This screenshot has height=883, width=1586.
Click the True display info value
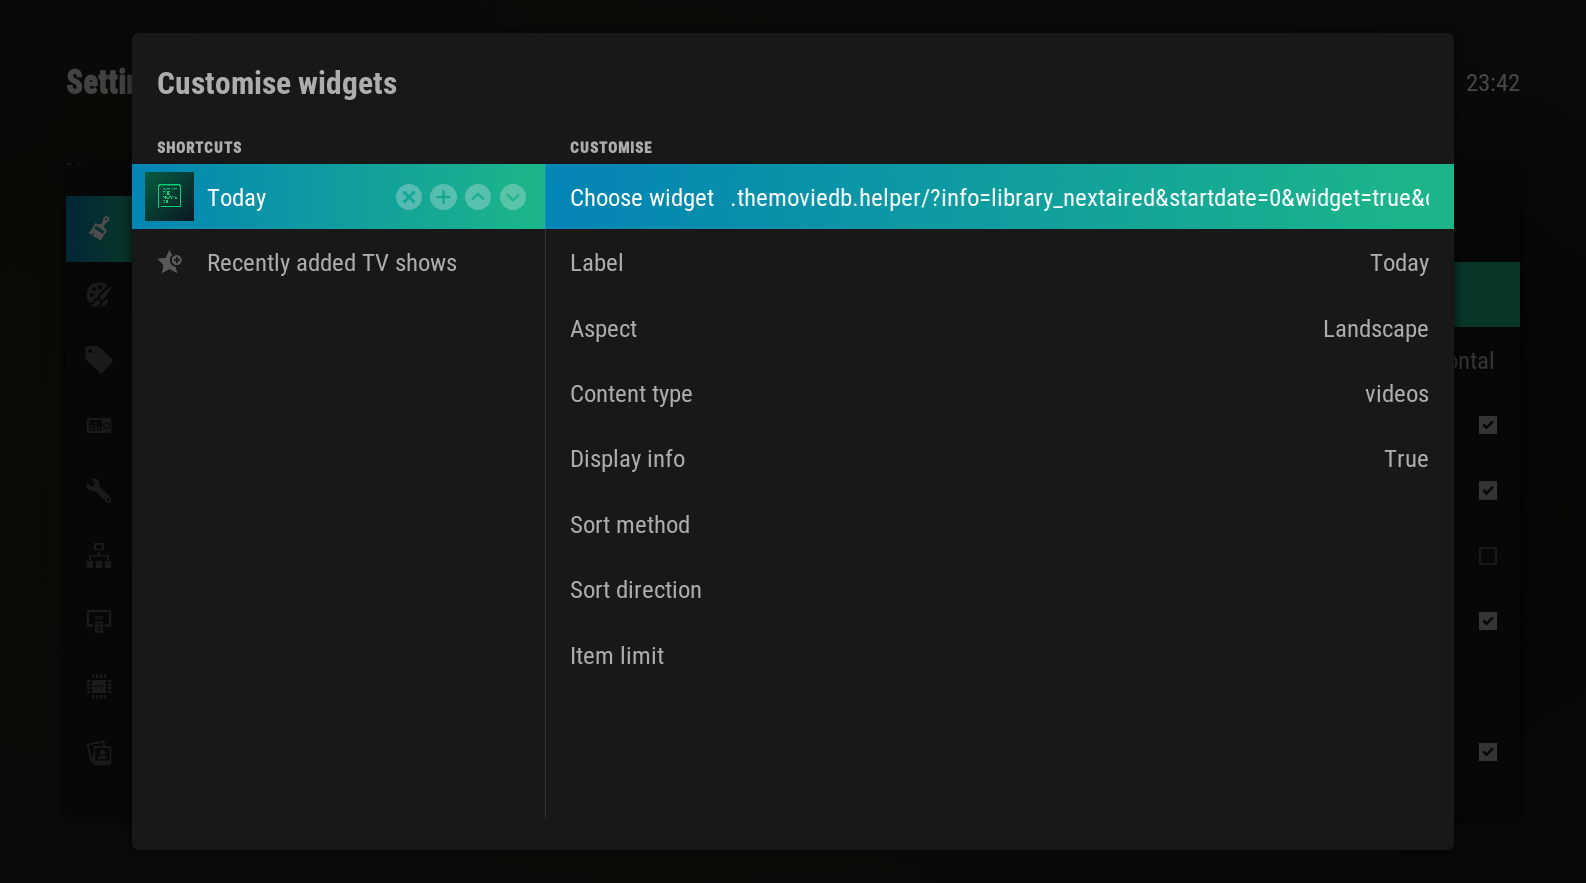[x=1406, y=459]
